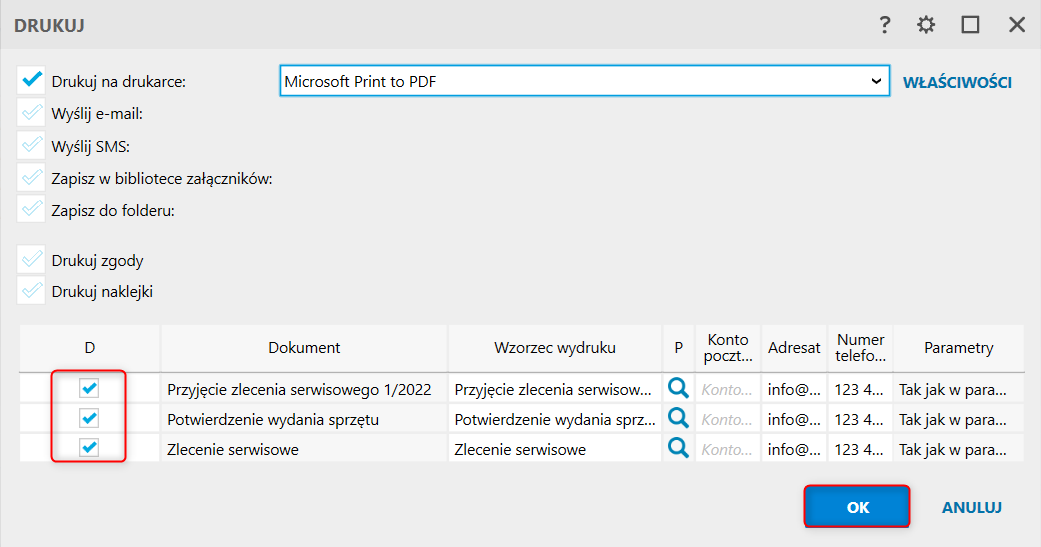Click the ANULUJ button
The height and width of the screenshot is (547, 1041).
[x=971, y=507]
